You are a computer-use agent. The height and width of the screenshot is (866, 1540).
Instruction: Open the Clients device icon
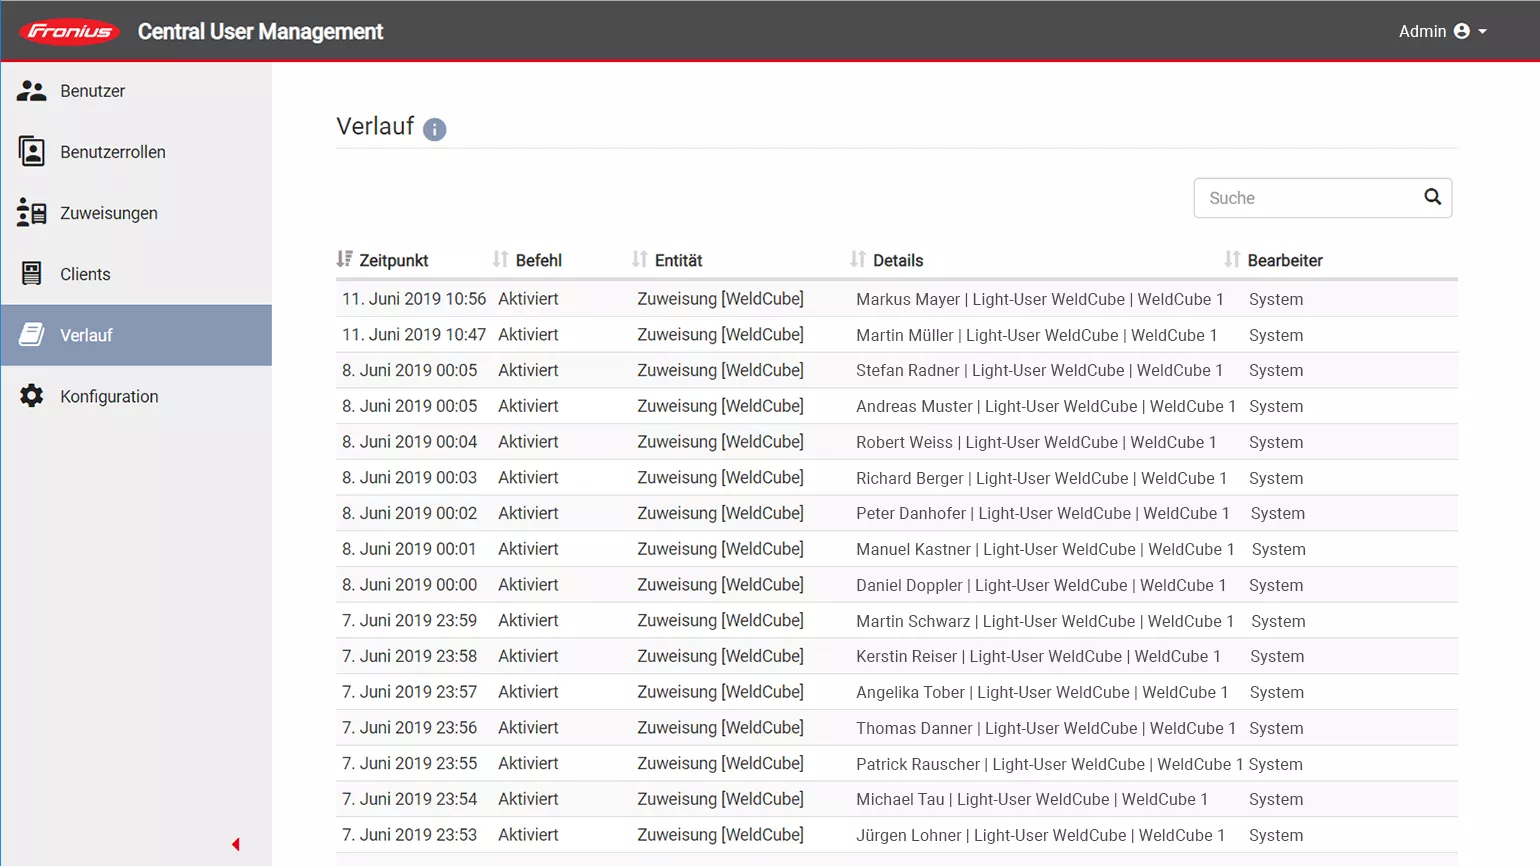32,274
